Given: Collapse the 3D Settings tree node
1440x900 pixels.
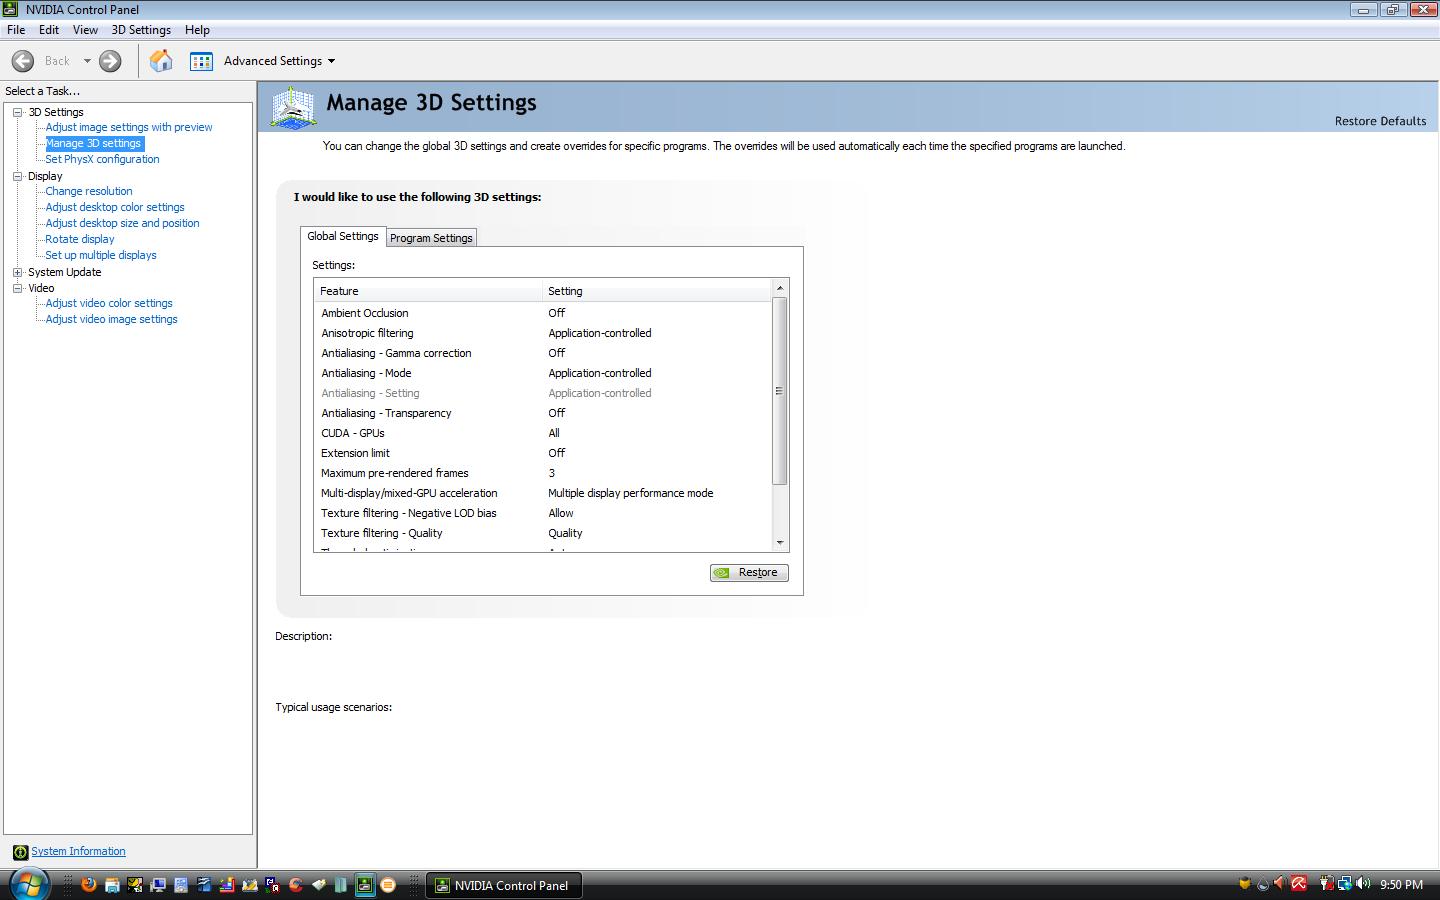Looking at the screenshot, I should click(17, 112).
